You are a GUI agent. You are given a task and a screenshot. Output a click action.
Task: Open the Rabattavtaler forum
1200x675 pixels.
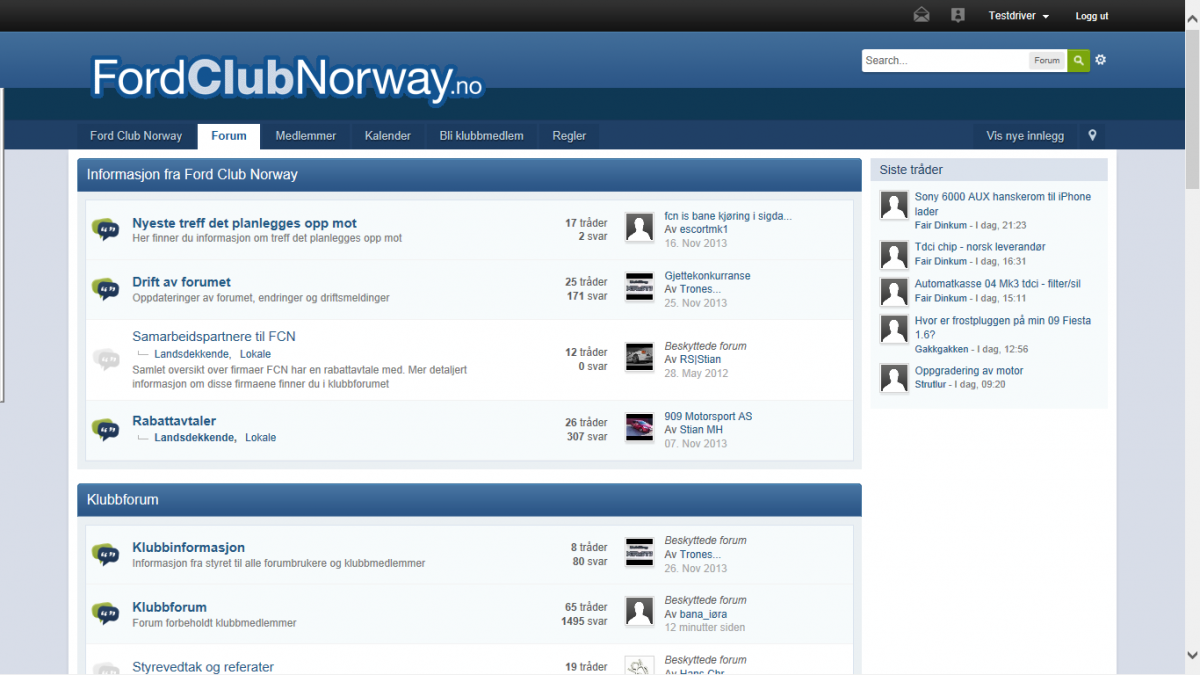click(174, 421)
